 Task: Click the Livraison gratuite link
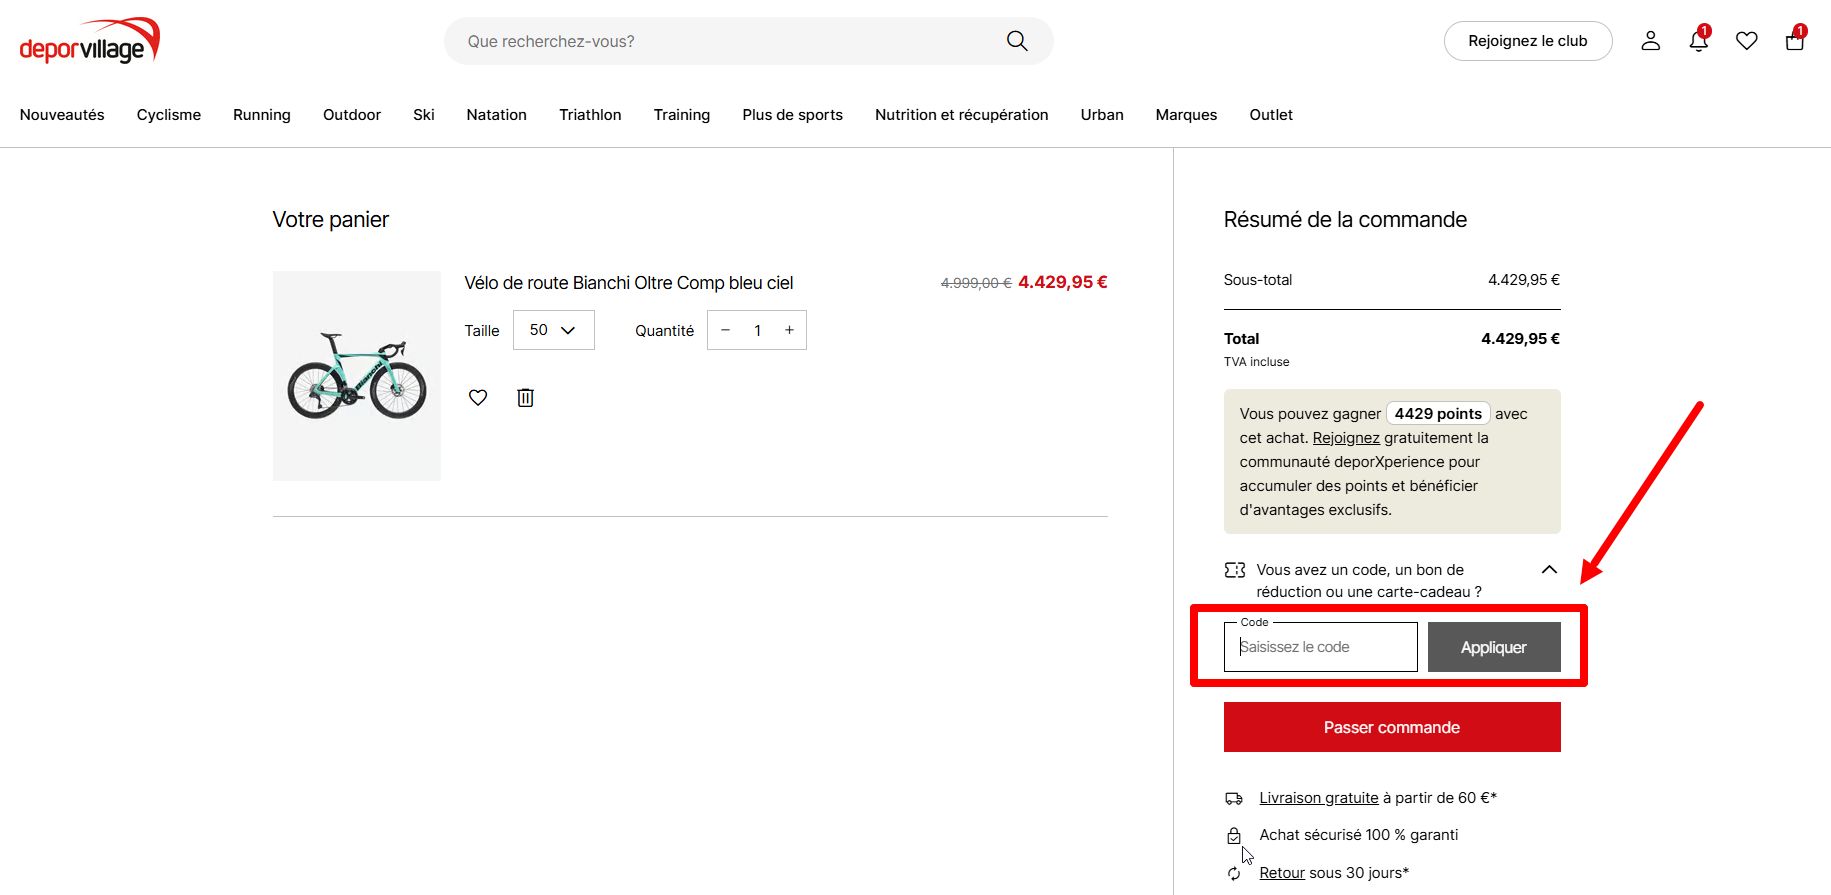1319,798
